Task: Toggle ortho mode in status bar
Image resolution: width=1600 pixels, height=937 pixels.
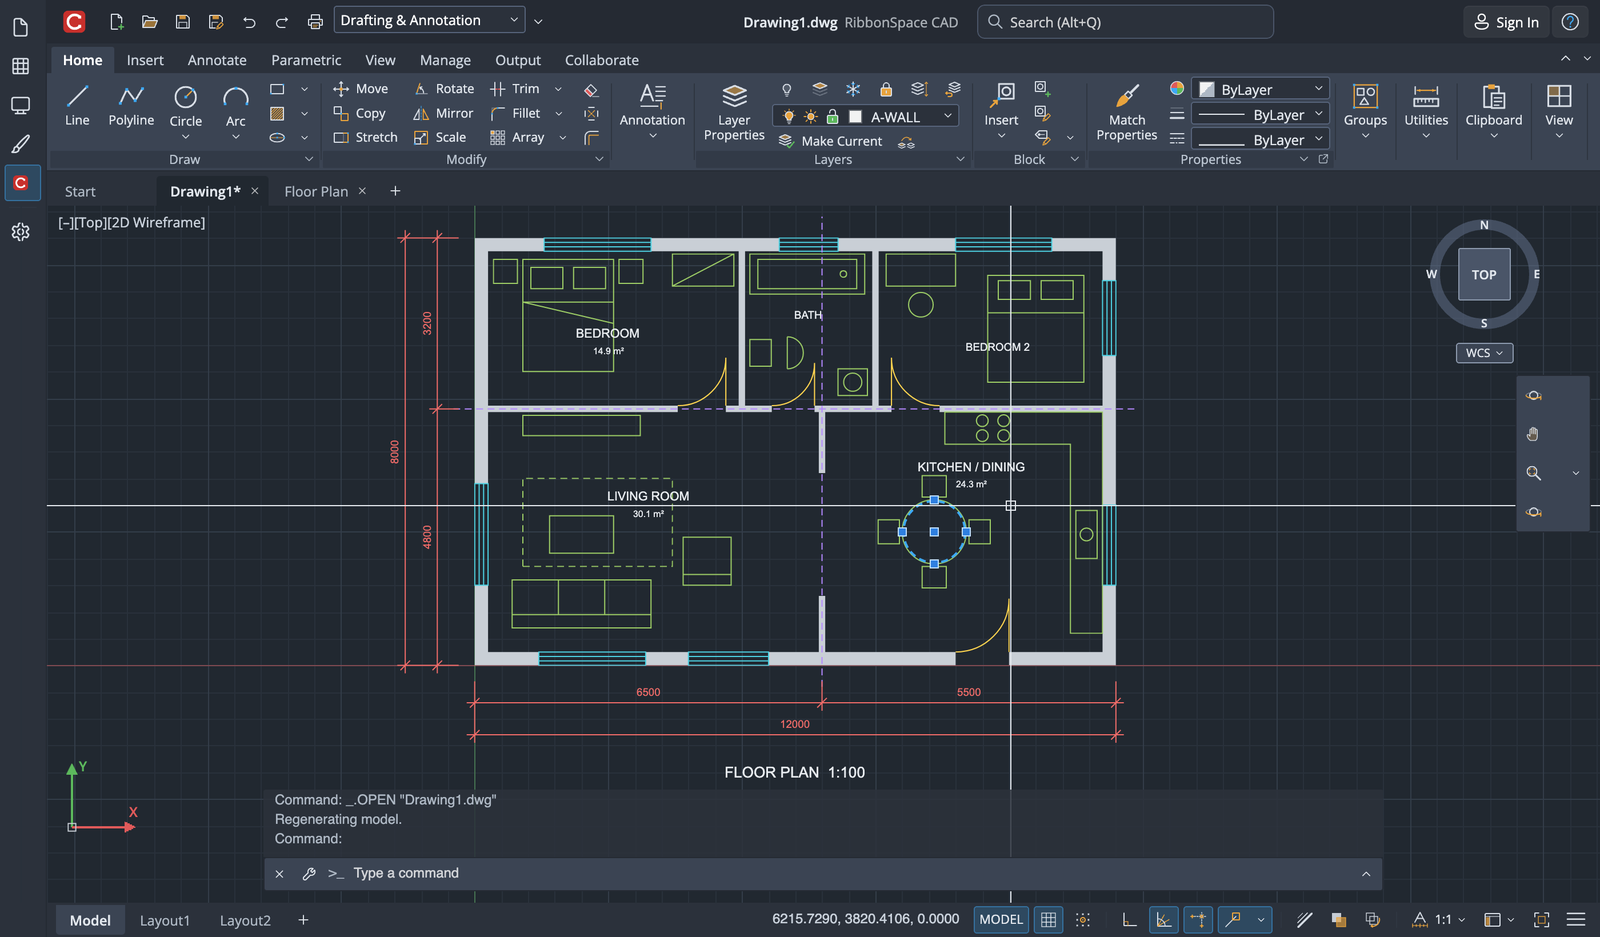Action: [x=1129, y=920]
